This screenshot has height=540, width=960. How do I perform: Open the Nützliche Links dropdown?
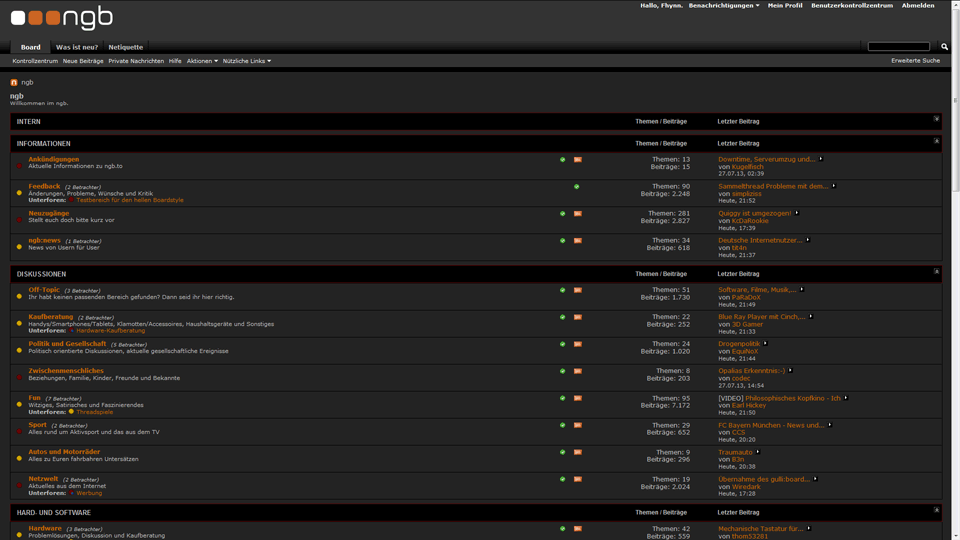(x=246, y=61)
